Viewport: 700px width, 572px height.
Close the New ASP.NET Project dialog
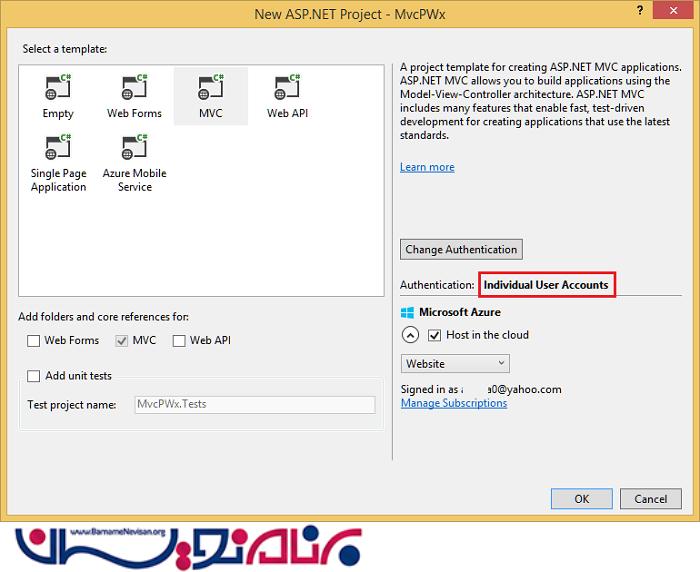[x=673, y=10]
